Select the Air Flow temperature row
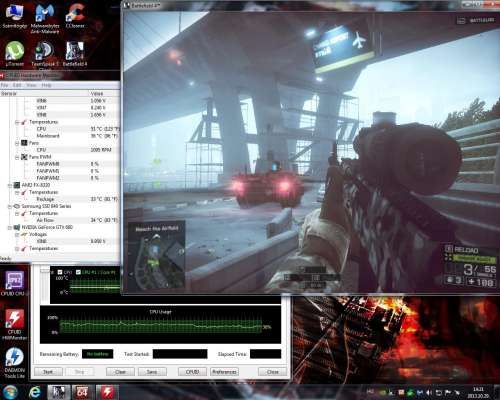The height and width of the screenshot is (400, 500). click(60, 220)
